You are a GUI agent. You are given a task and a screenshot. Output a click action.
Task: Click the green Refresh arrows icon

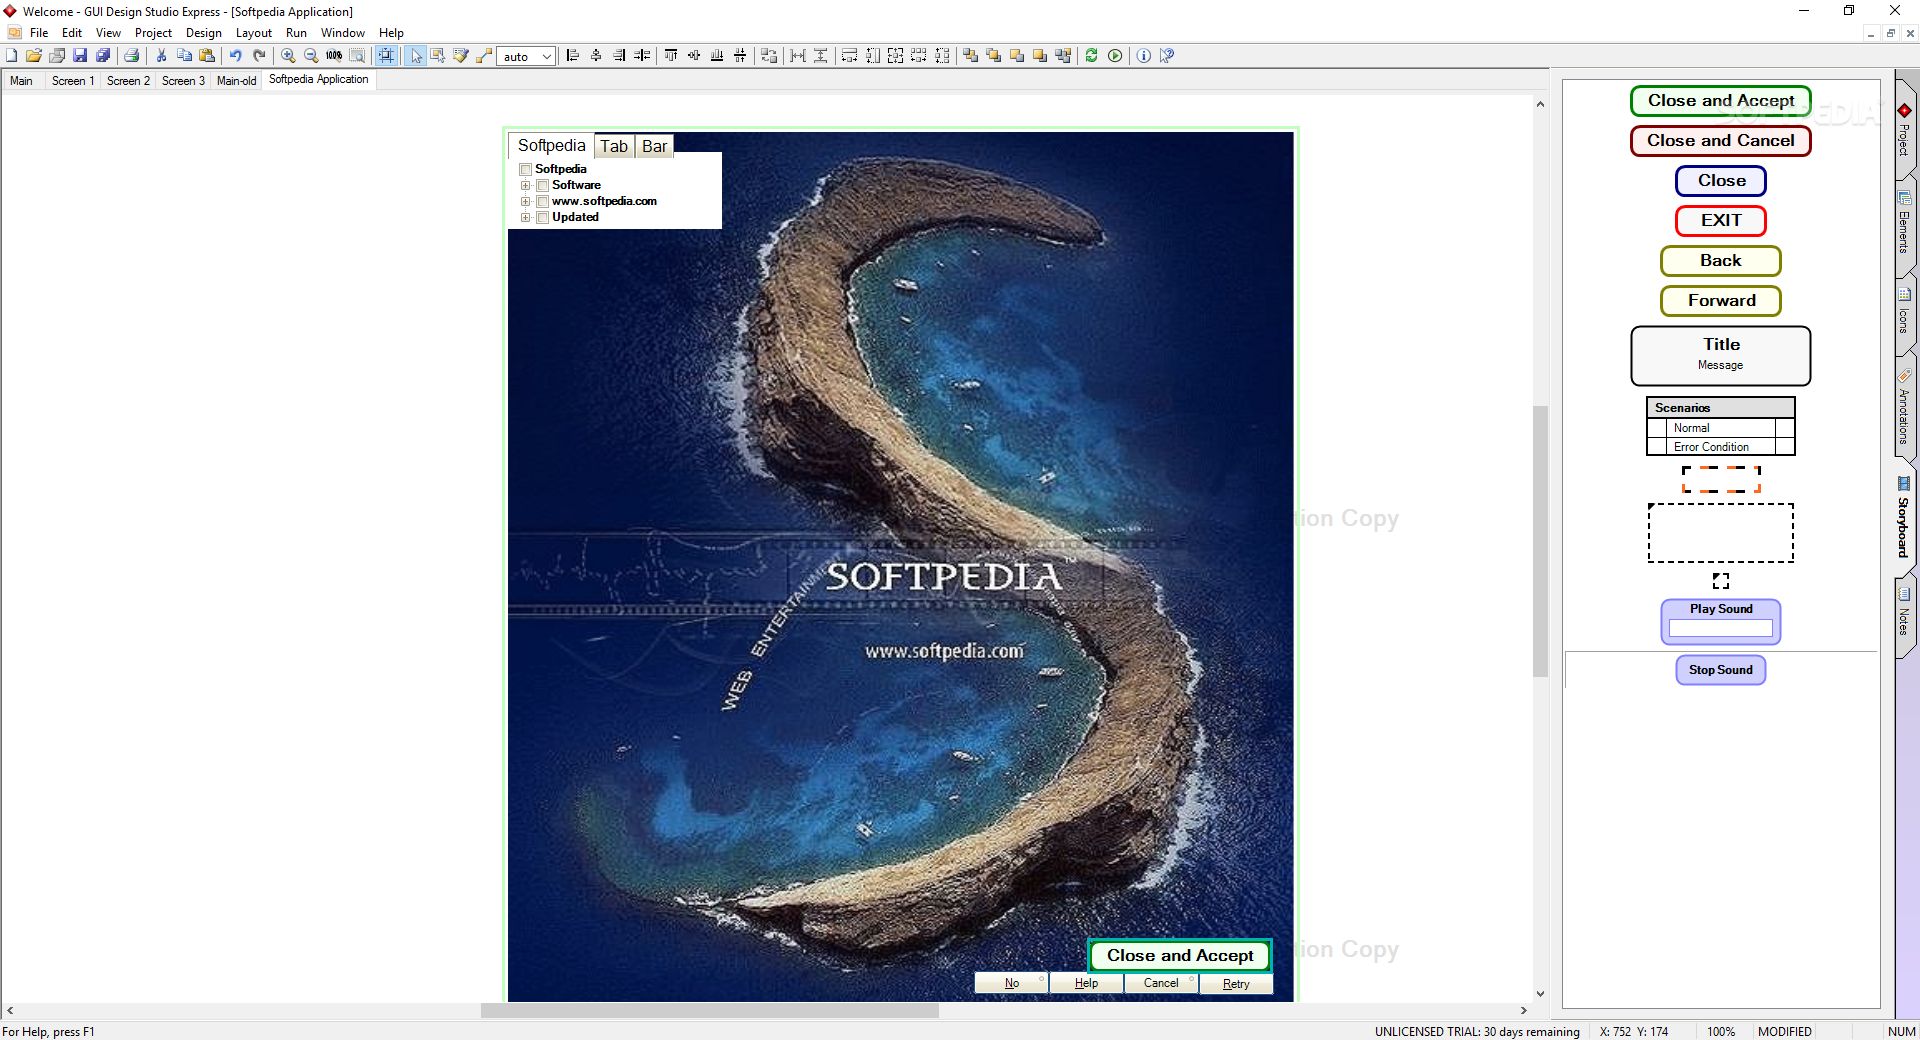[x=1092, y=56]
